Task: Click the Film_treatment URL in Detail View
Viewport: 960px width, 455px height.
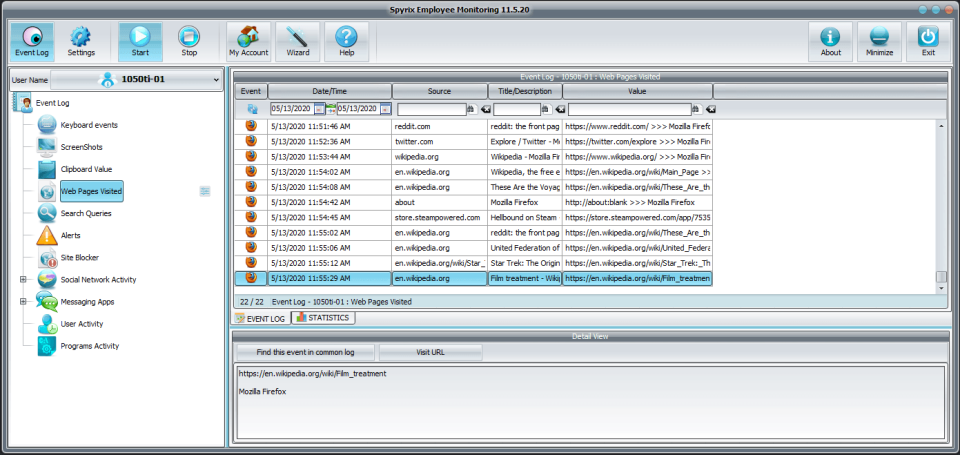Action: click(312, 374)
